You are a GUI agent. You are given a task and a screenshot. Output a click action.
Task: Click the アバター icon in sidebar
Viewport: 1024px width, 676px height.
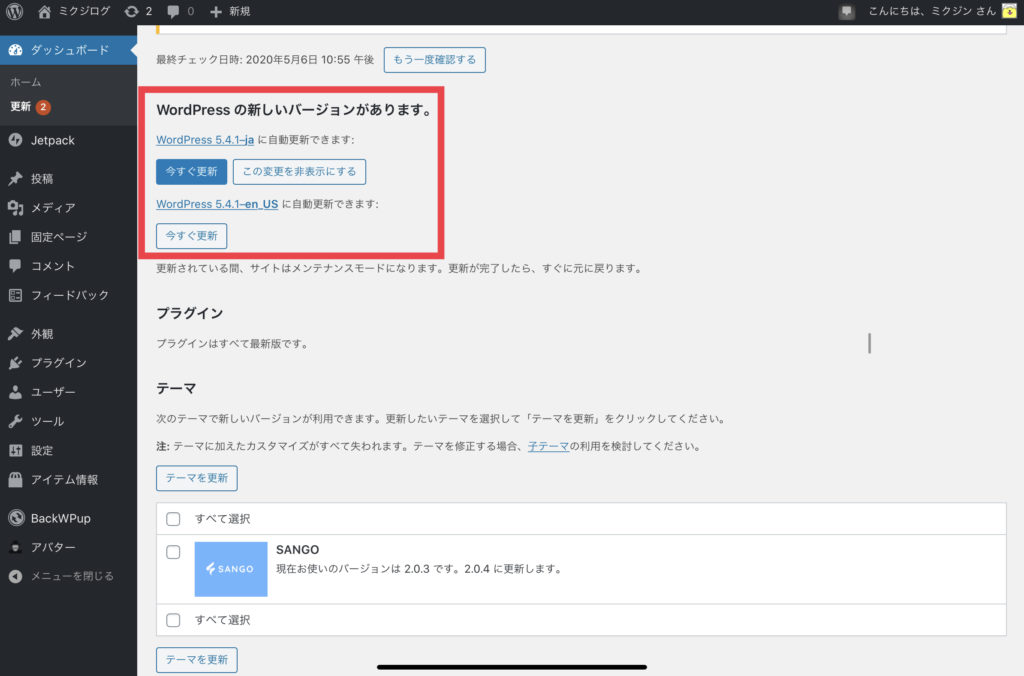point(15,547)
